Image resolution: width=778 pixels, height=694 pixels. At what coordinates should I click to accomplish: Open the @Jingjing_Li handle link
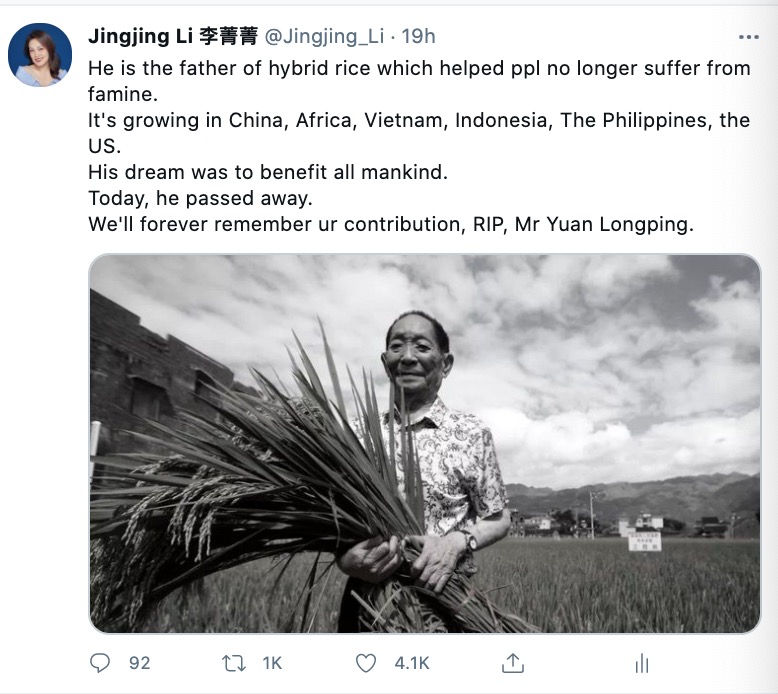coord(324,36)
